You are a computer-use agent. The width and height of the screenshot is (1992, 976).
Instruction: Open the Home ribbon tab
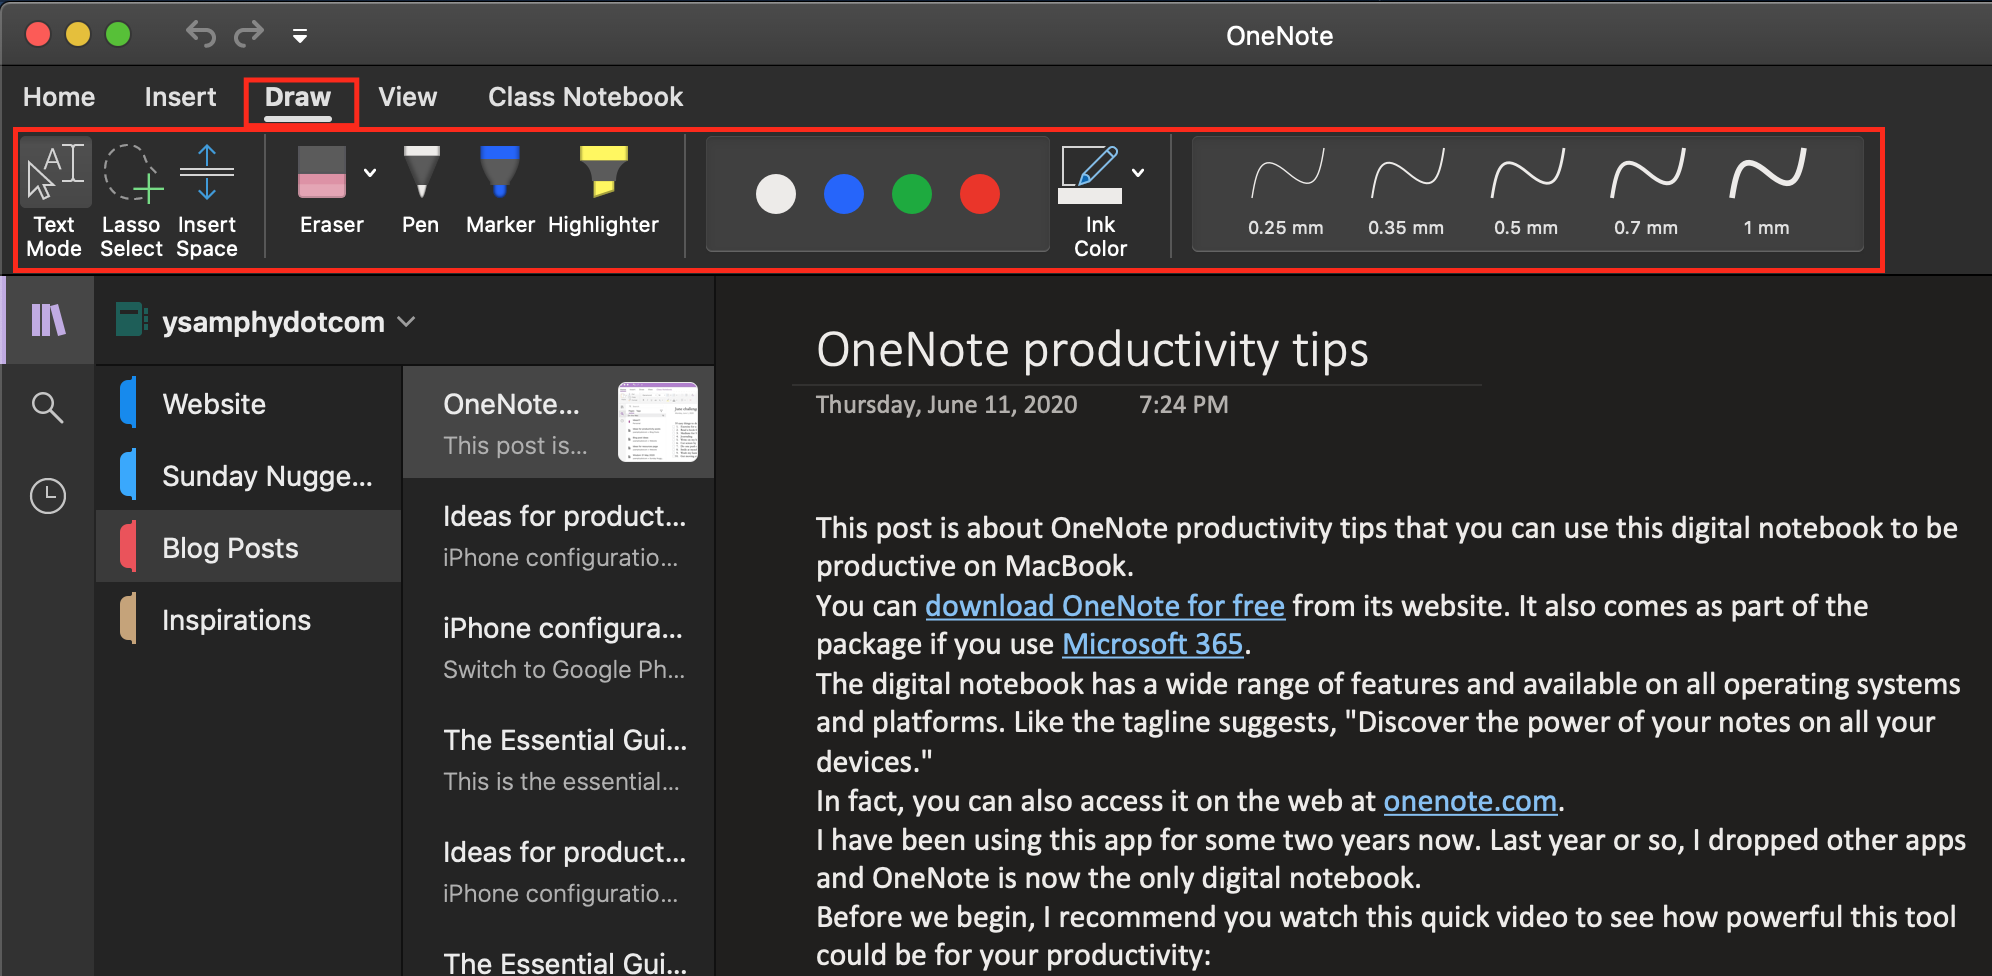59,97
